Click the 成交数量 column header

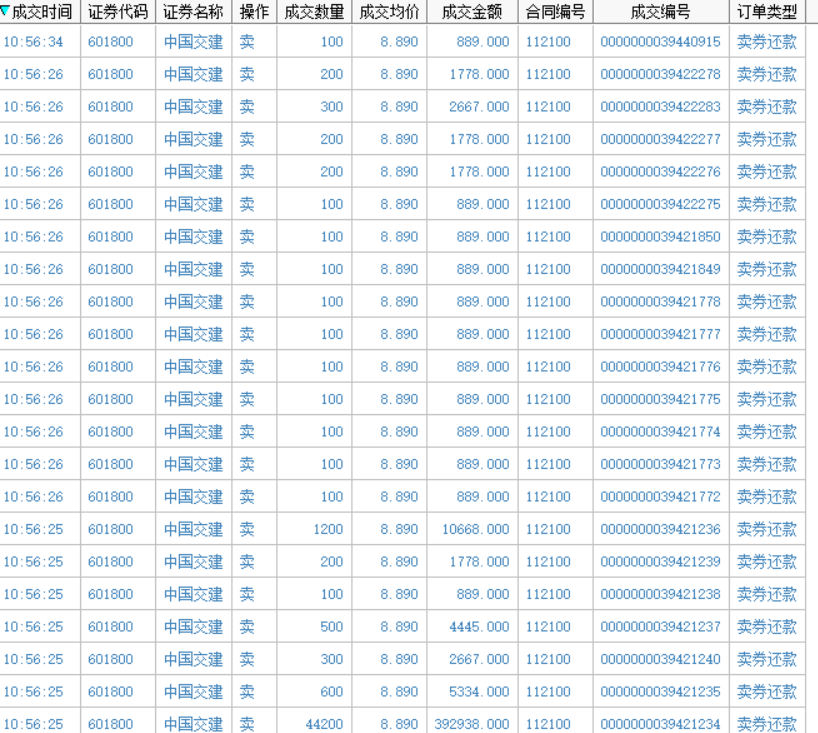point(314,11)
